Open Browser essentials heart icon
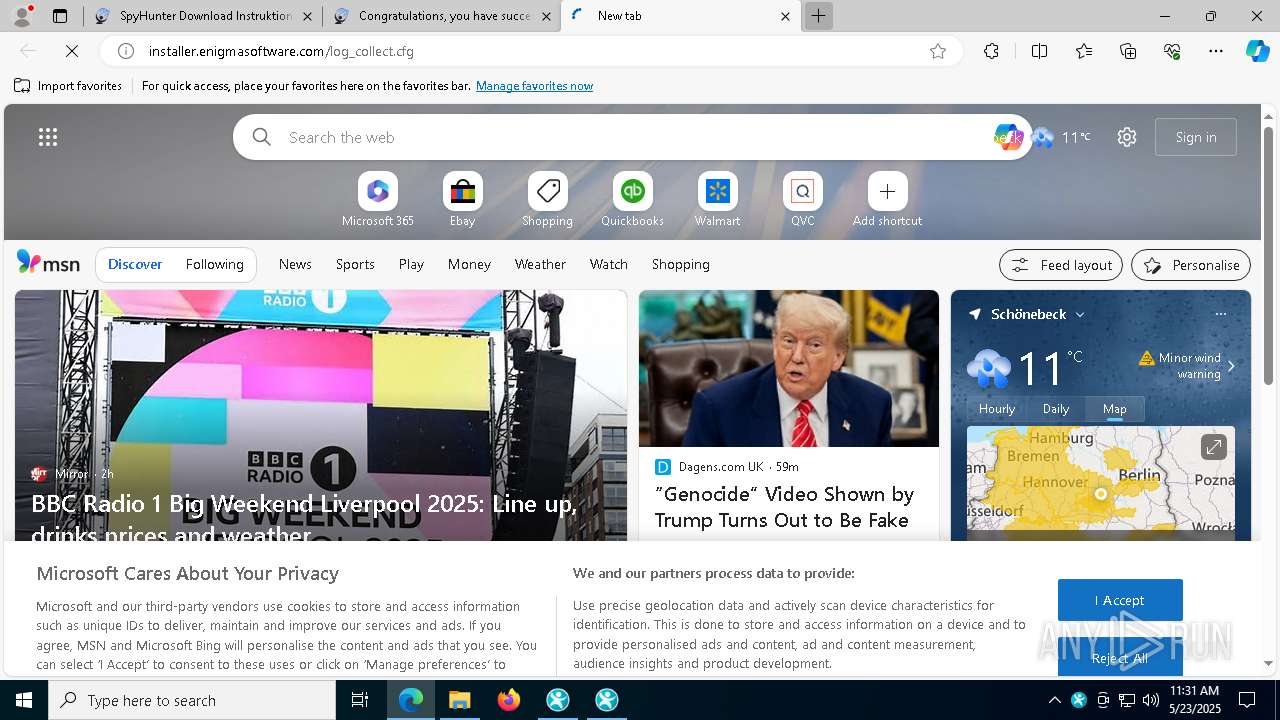The height and width of the screenshot is (720, 1280). point(1172,51)
